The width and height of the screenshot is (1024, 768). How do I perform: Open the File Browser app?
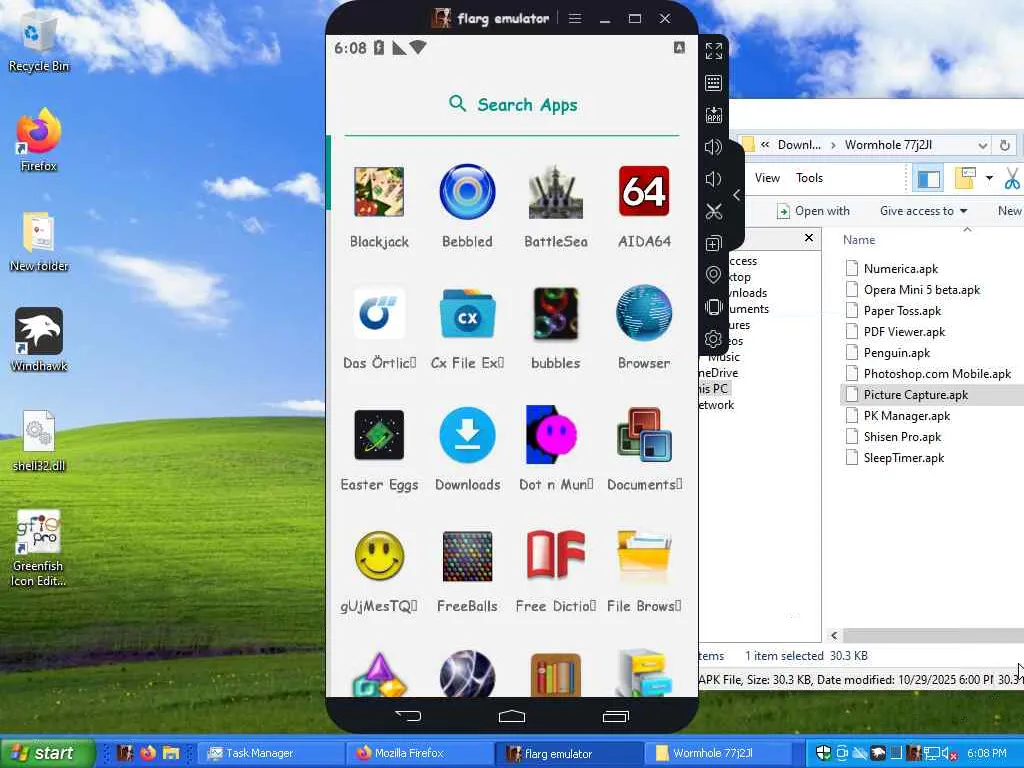click(644, 556)
